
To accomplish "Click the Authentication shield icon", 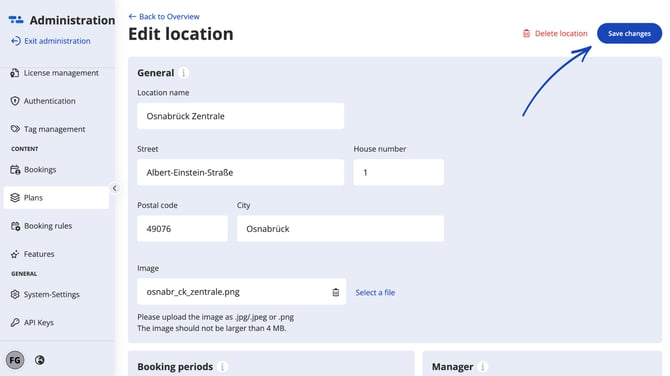I will click(15, 101).
